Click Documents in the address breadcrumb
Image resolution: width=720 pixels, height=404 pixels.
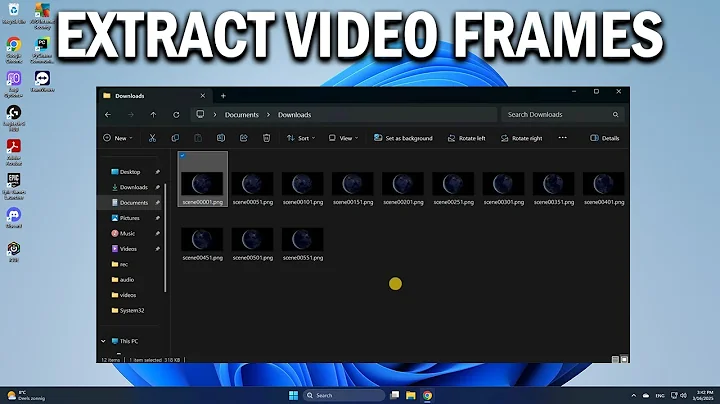point(242,115)
